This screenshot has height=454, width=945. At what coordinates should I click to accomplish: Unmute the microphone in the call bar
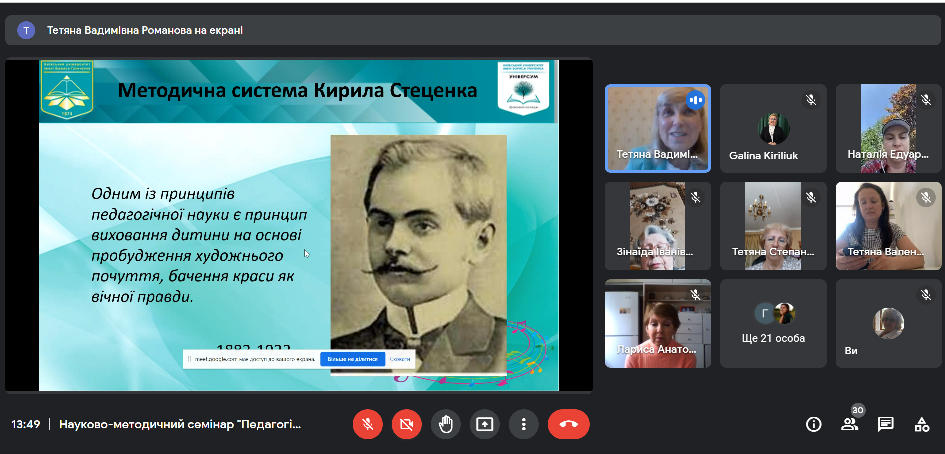tap(367, 424)
